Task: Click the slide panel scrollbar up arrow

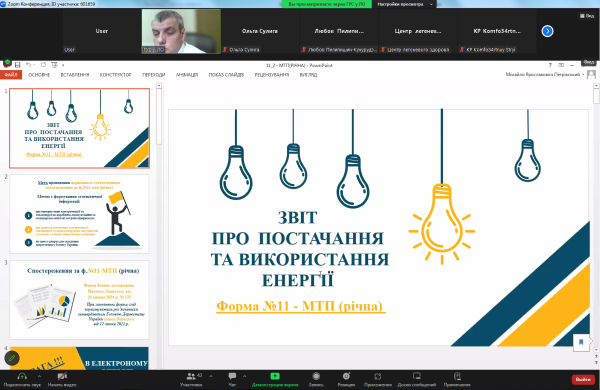Action: coord(159,86)
